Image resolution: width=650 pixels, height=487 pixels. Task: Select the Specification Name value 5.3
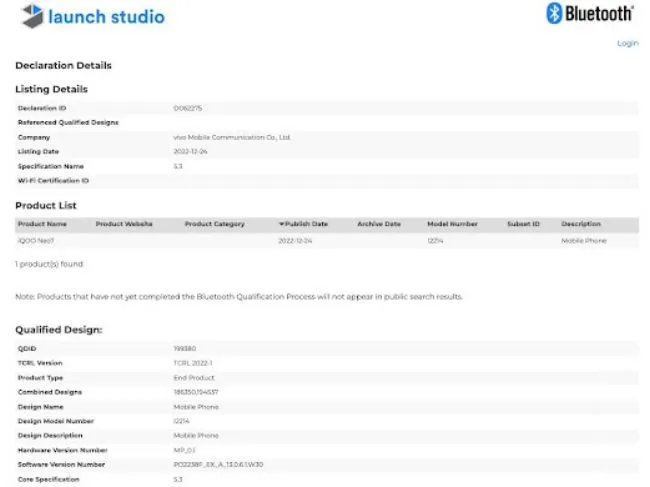pos(178,166)
